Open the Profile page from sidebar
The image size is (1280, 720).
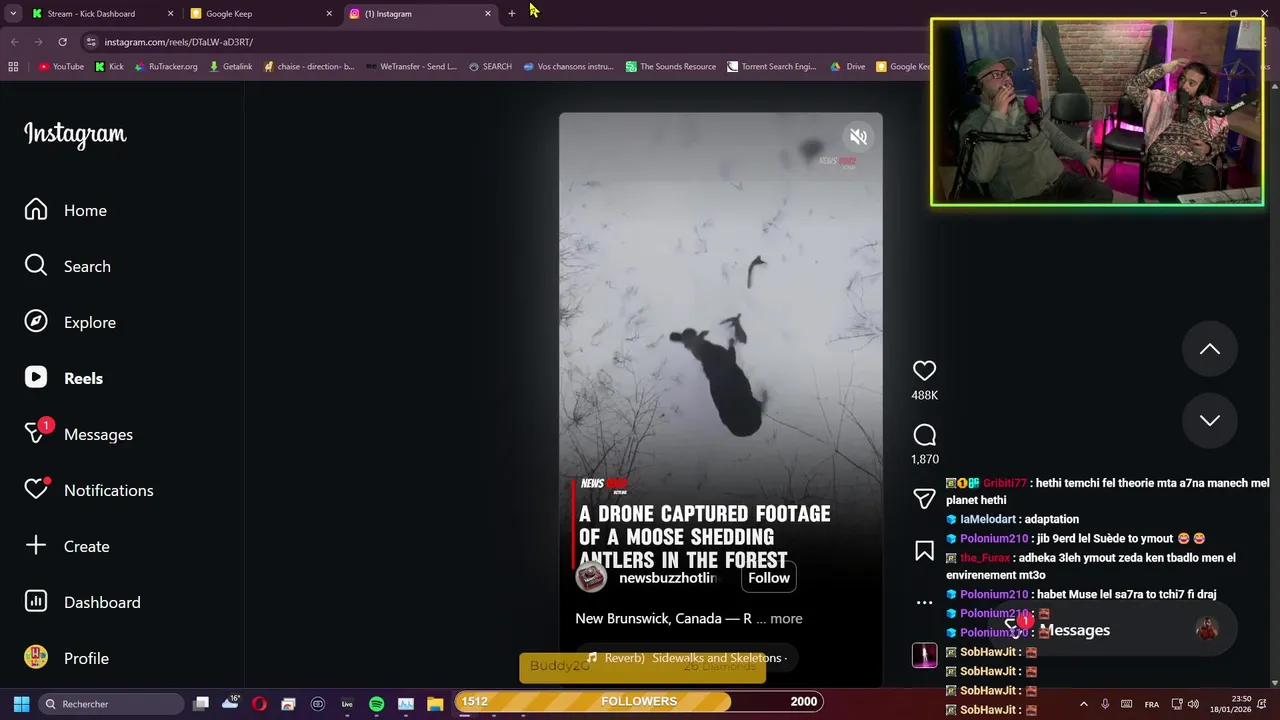67,658
